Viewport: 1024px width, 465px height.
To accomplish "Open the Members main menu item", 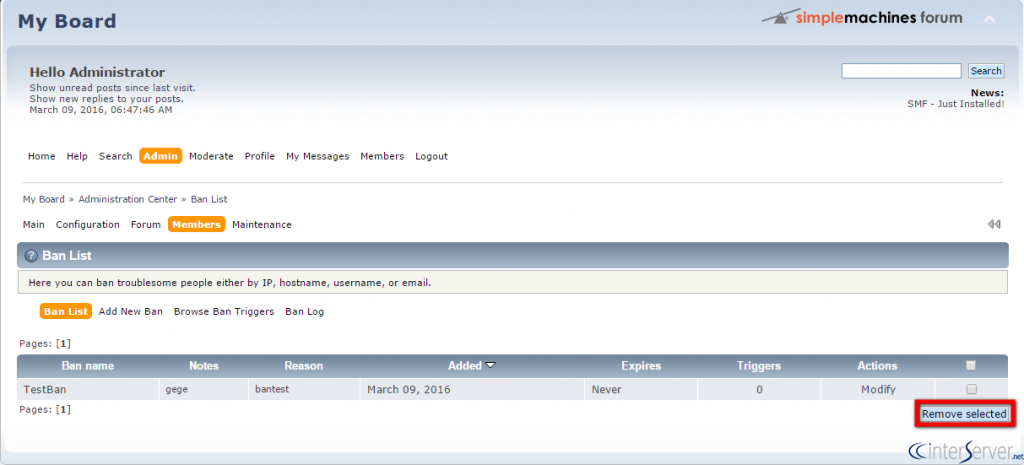I will (382, 156).
